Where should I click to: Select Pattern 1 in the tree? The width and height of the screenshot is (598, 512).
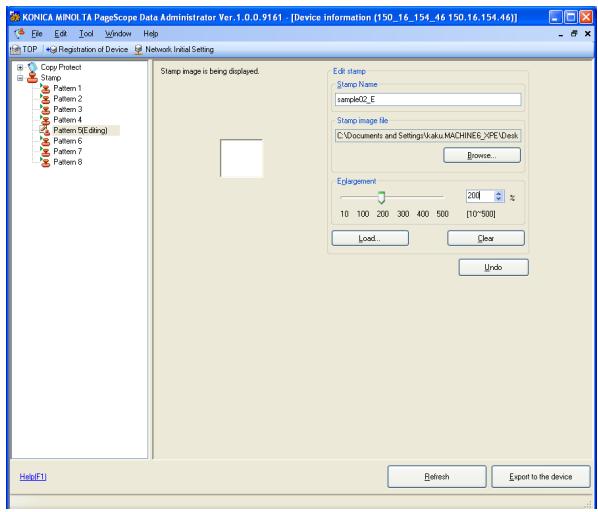point(67,88)
